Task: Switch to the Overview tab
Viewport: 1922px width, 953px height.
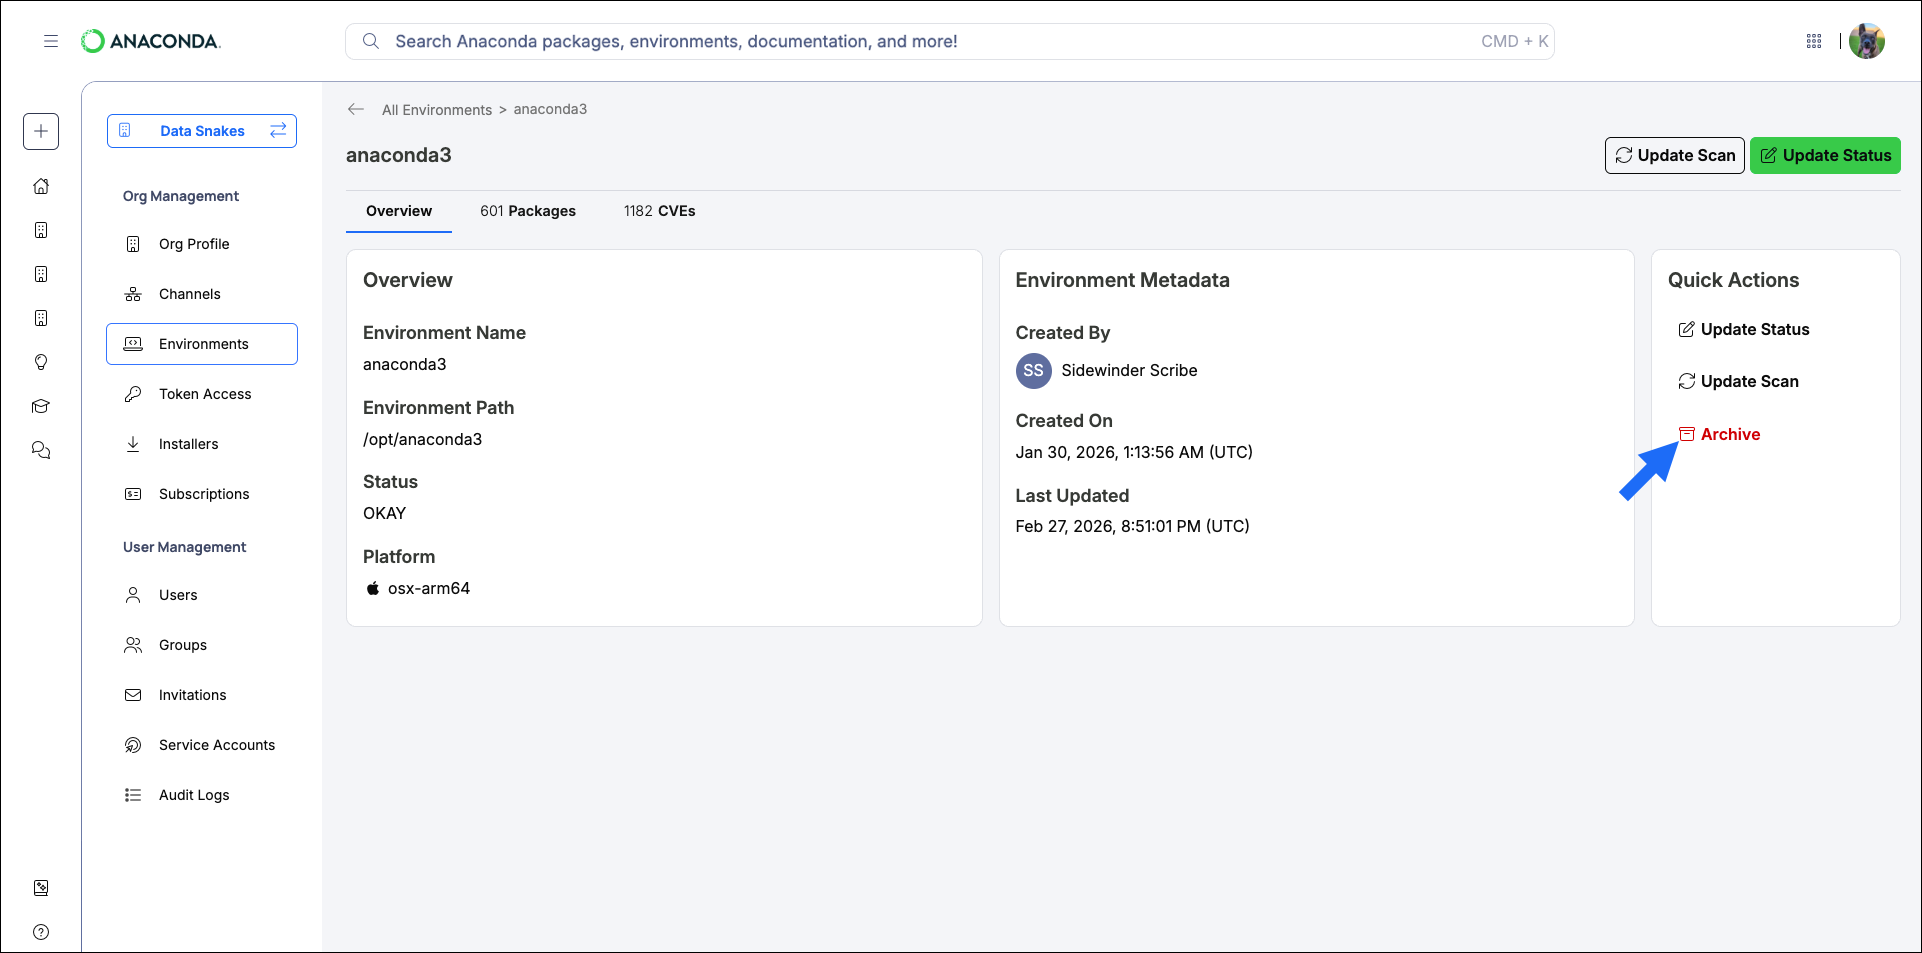Action: [399, 211]
